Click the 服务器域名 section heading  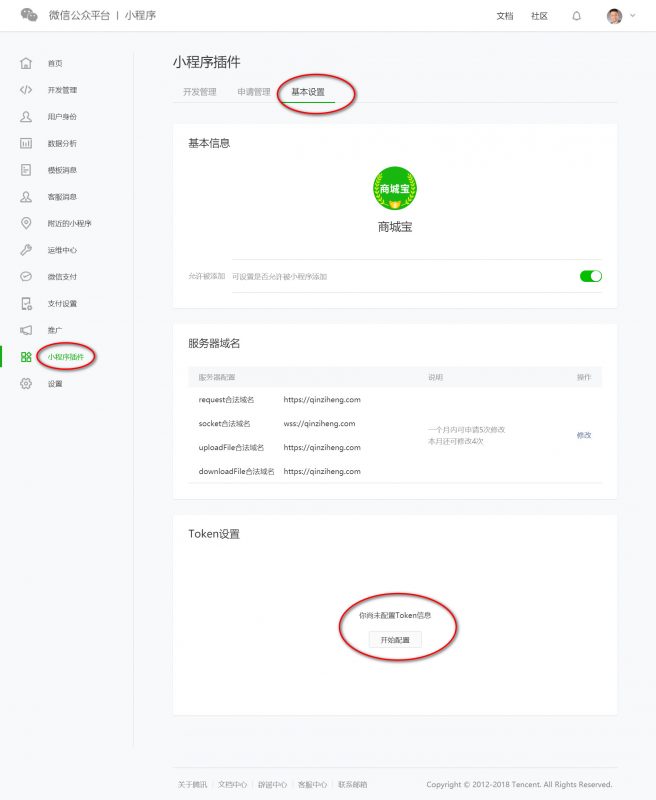(214, 343)
